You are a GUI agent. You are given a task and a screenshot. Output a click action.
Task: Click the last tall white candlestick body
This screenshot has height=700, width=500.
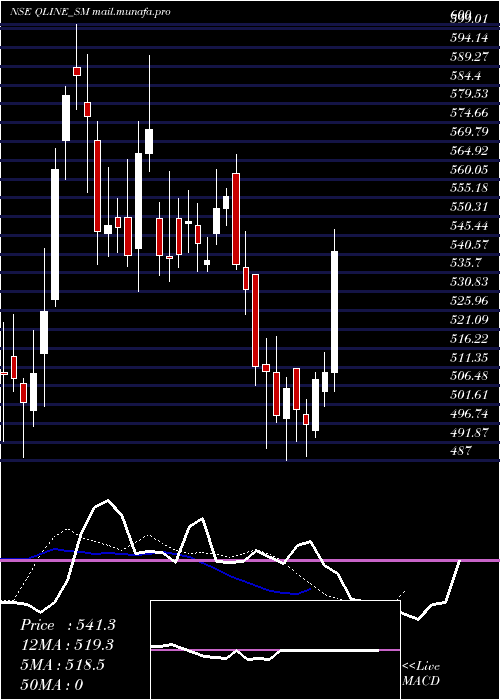coord(334,312)
